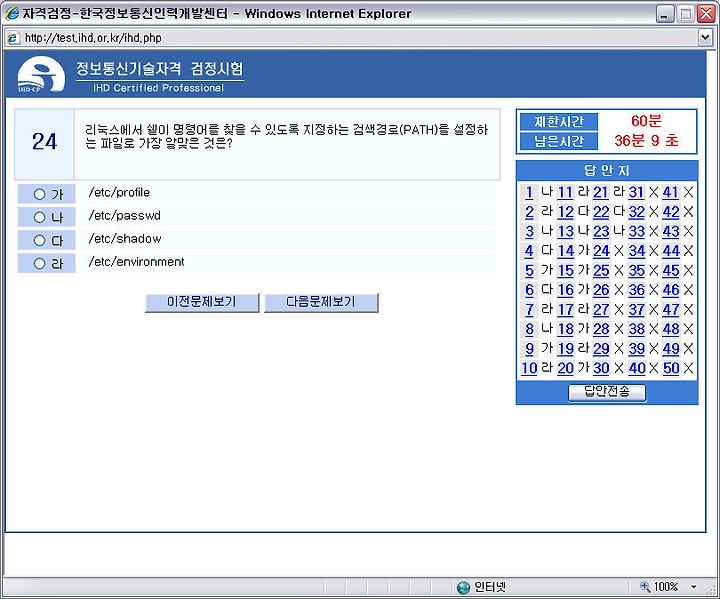Select radio option 다 /etc/shadow
Viewport: 720px width, 599px height.
pos(39,240)
